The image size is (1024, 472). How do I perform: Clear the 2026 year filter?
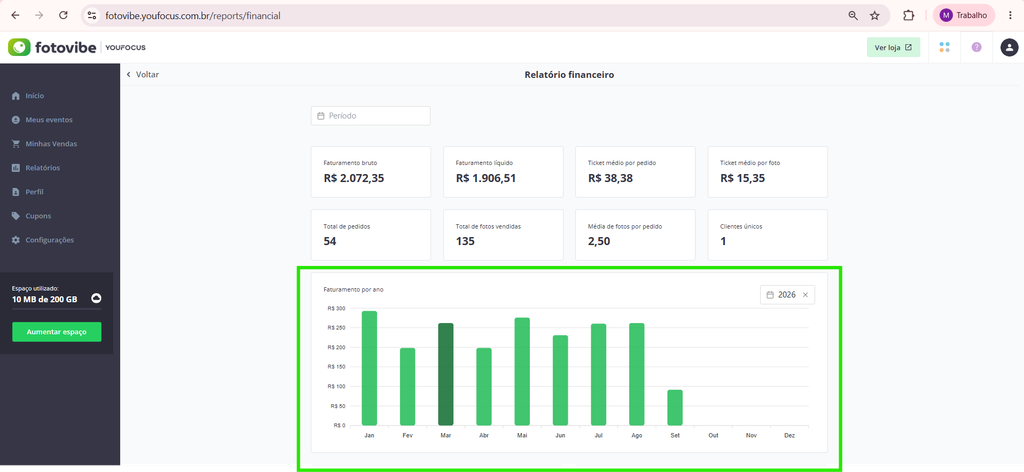click(805, 295)
